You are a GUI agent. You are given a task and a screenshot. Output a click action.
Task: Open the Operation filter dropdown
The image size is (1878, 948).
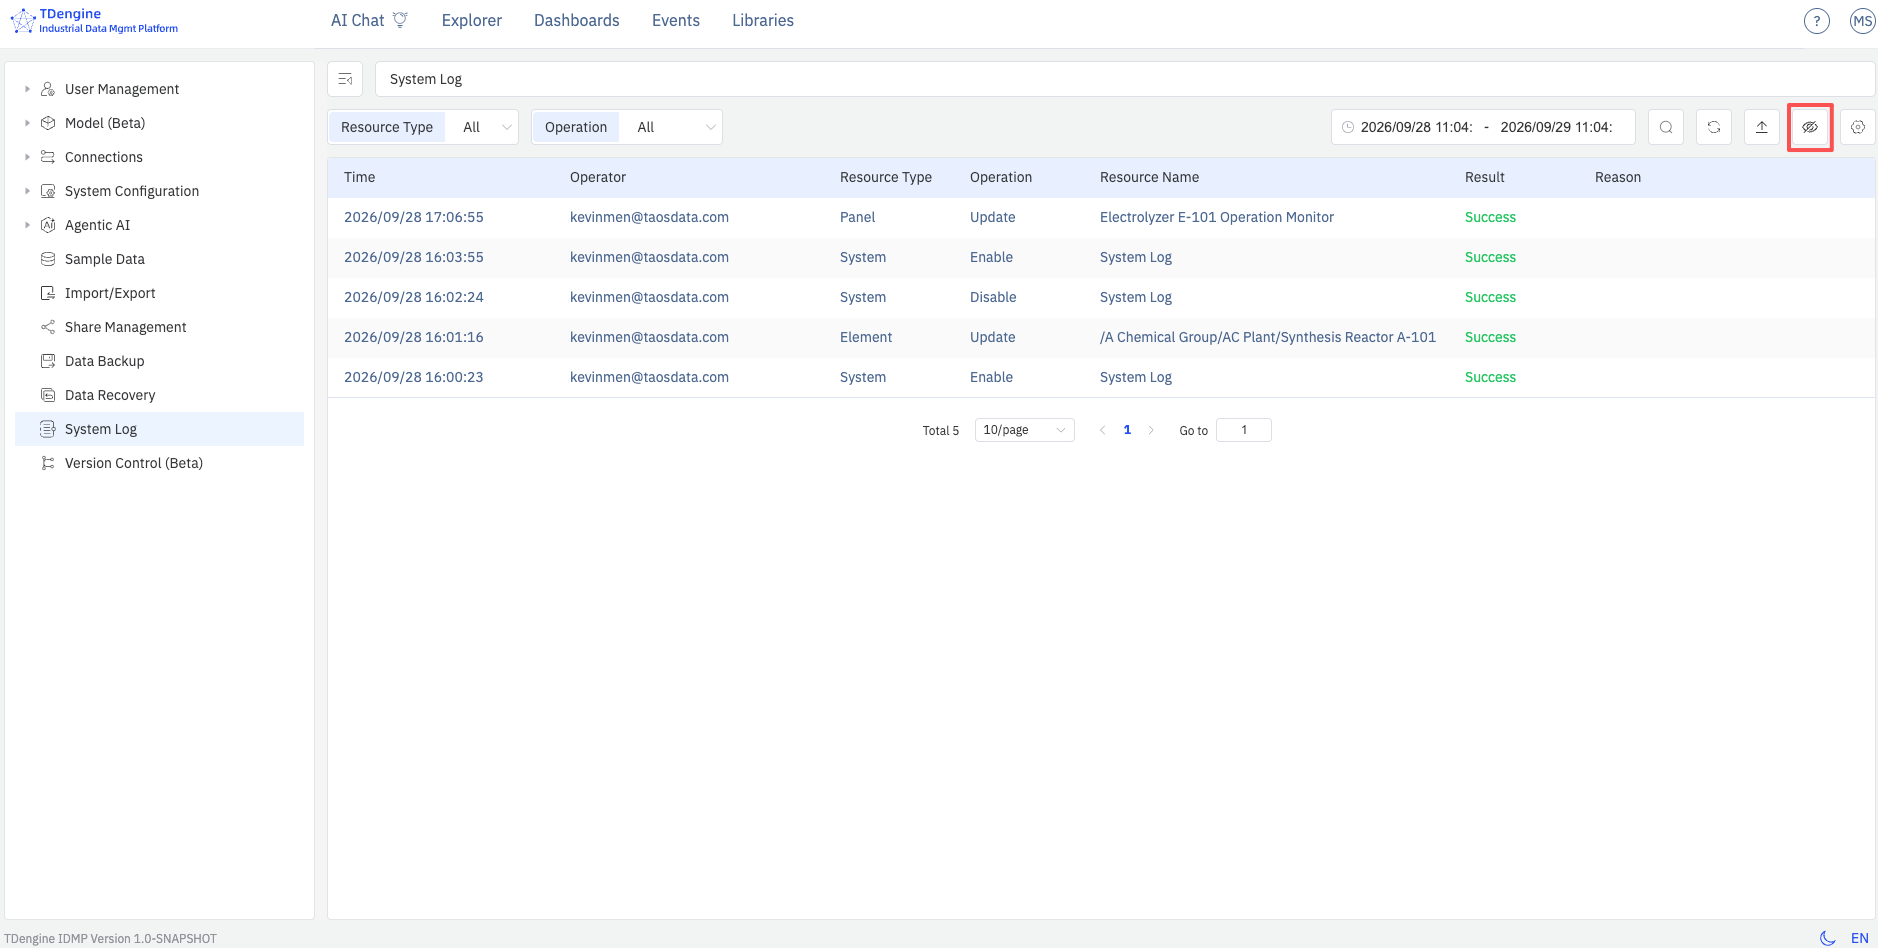[672, 127]
